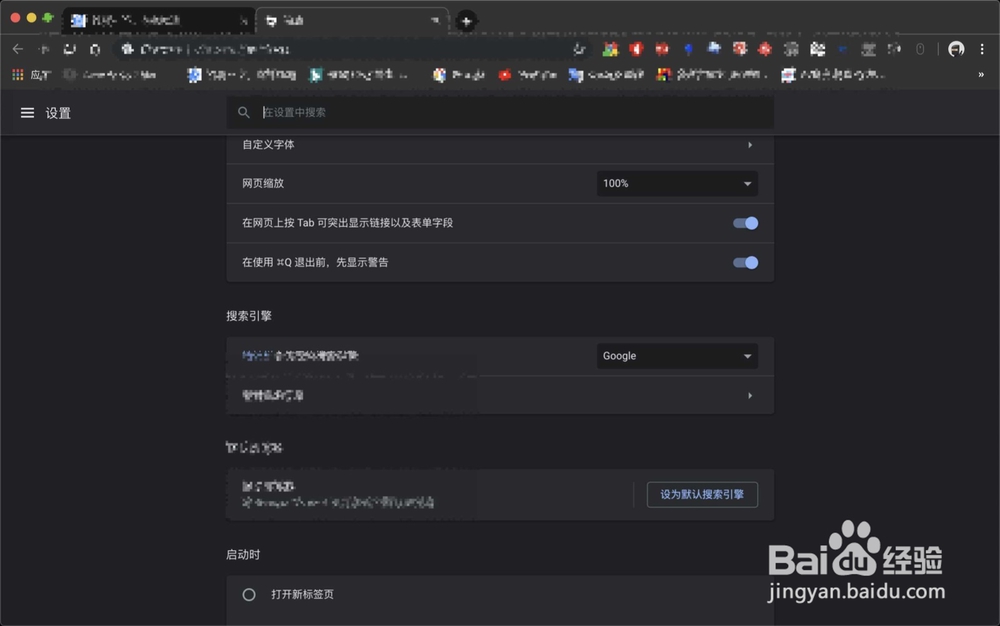Viewport: 1000px width, 626px height.
Task: Click the 设为默认搜索引擎 button
Action: tap(702, 494)
